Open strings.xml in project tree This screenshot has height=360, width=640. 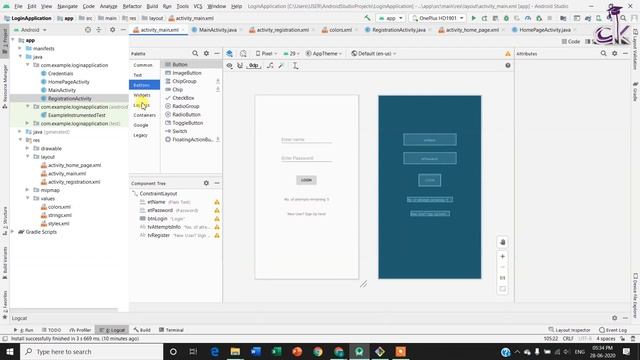[60, 215]
